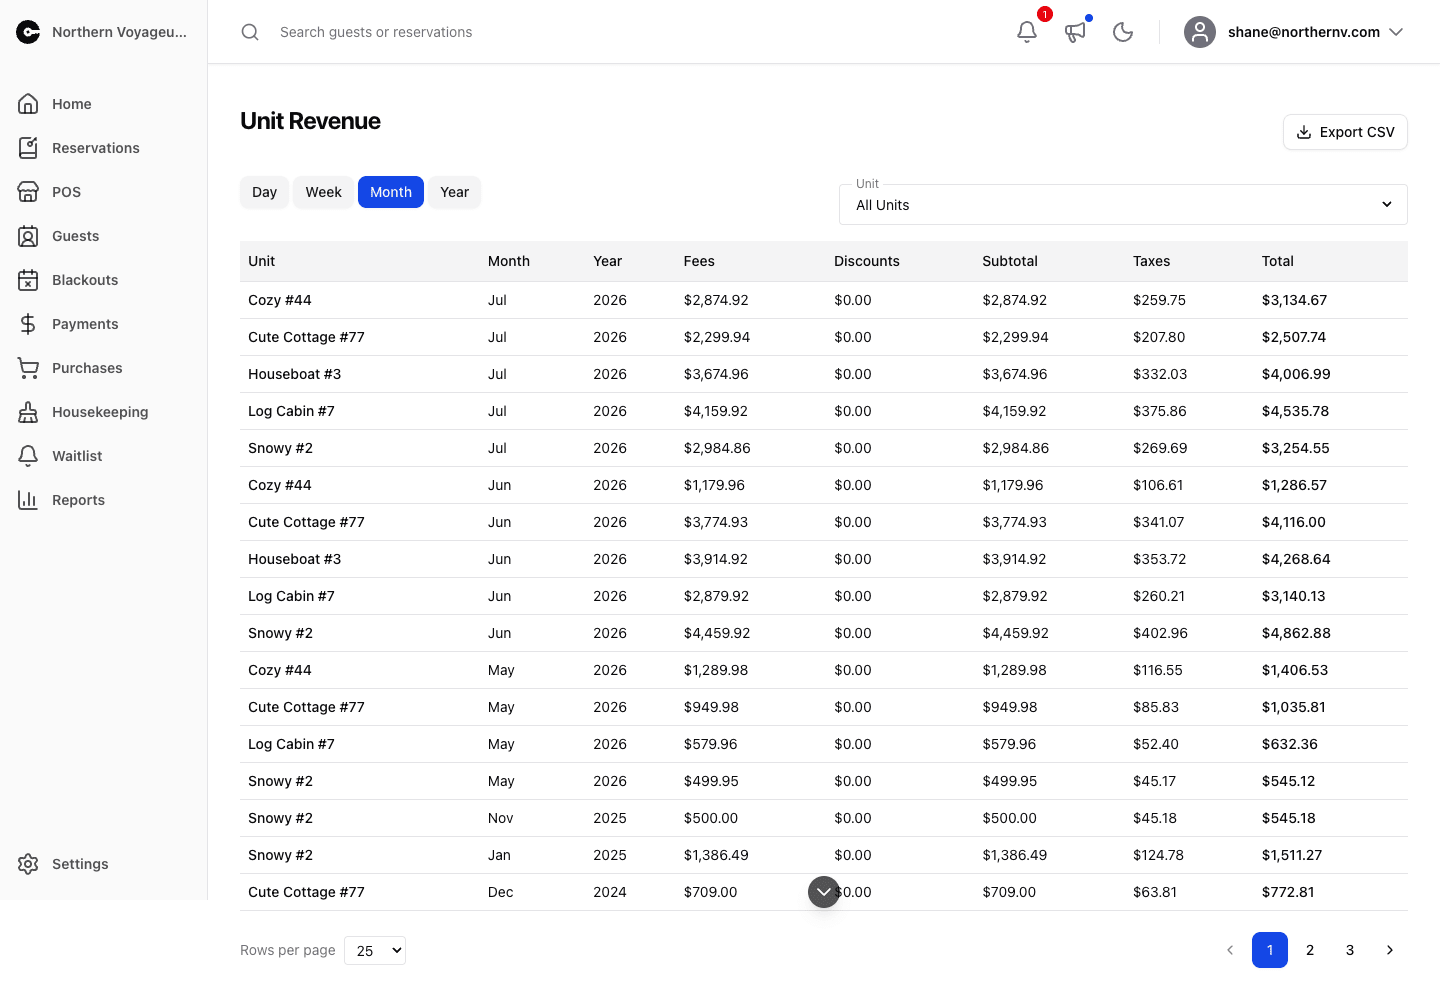The width and height of the screenshot is (1440, 1008).
Task: Open the POS store icon
Action: (28, 192)
